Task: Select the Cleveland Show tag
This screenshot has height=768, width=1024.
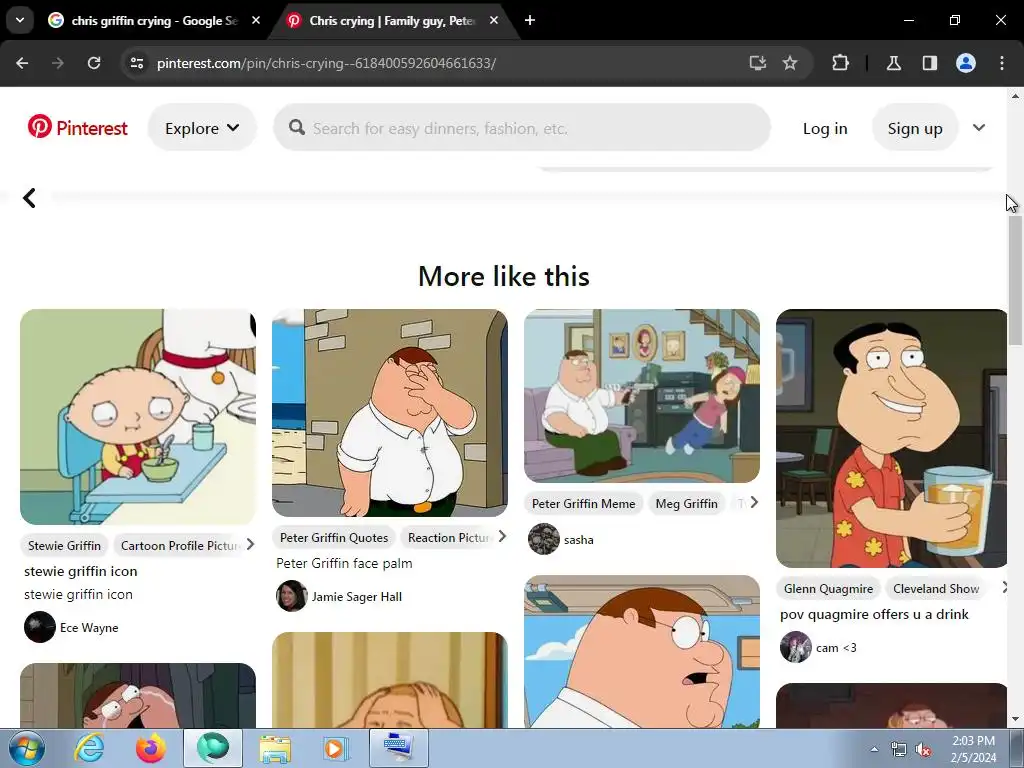Action: click(936, 588)
